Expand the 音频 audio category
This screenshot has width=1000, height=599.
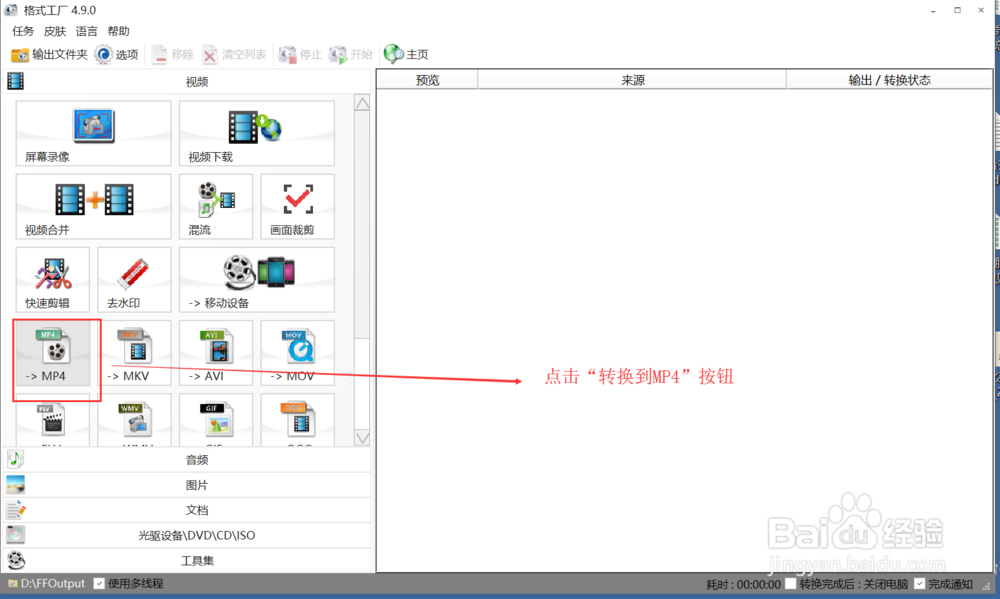188,460
